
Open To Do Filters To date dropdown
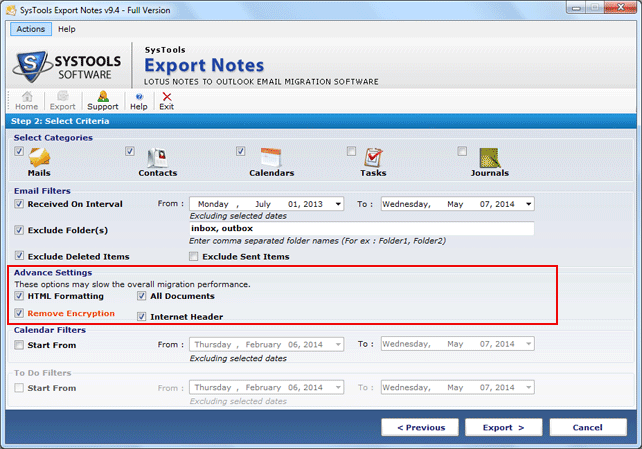click(529, 387)
